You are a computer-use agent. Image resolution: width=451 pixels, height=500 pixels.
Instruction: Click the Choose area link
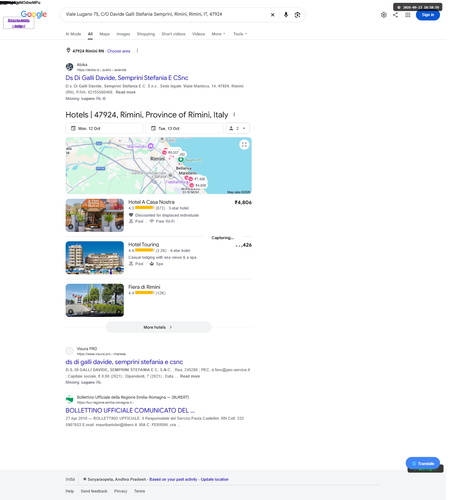pos(119,51)
